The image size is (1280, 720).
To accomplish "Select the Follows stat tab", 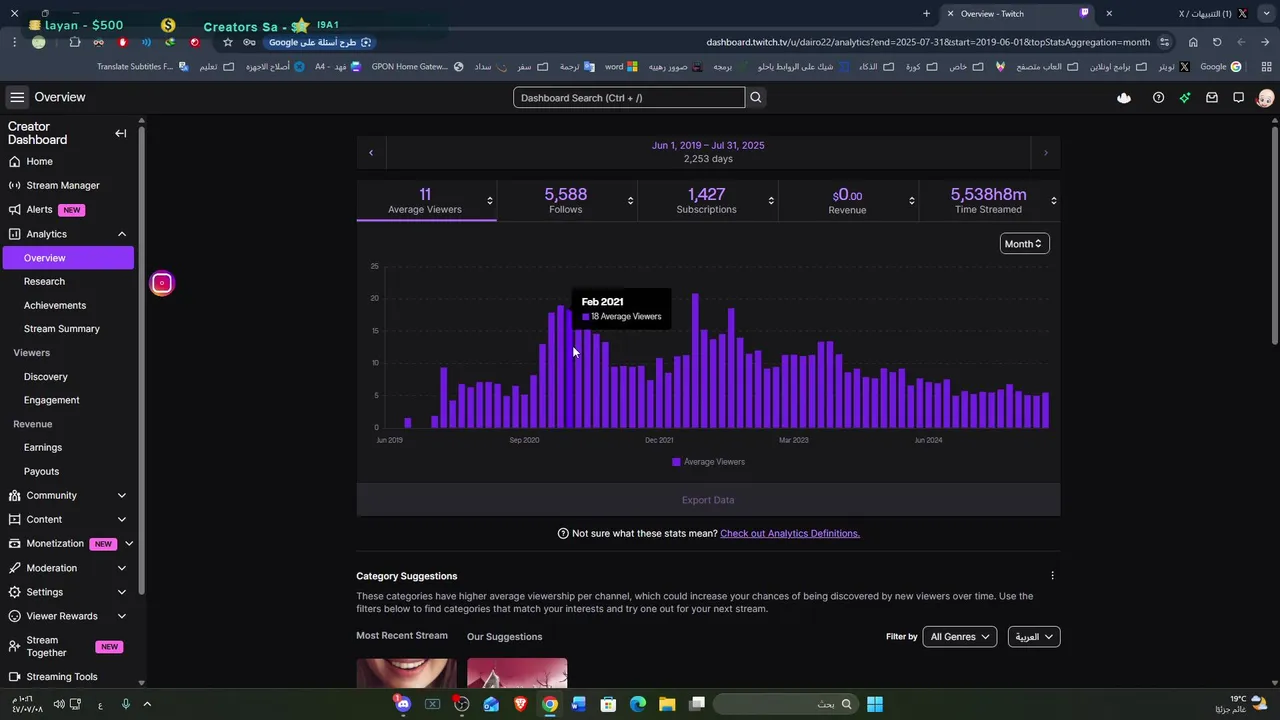I will [x=566, y=200].
